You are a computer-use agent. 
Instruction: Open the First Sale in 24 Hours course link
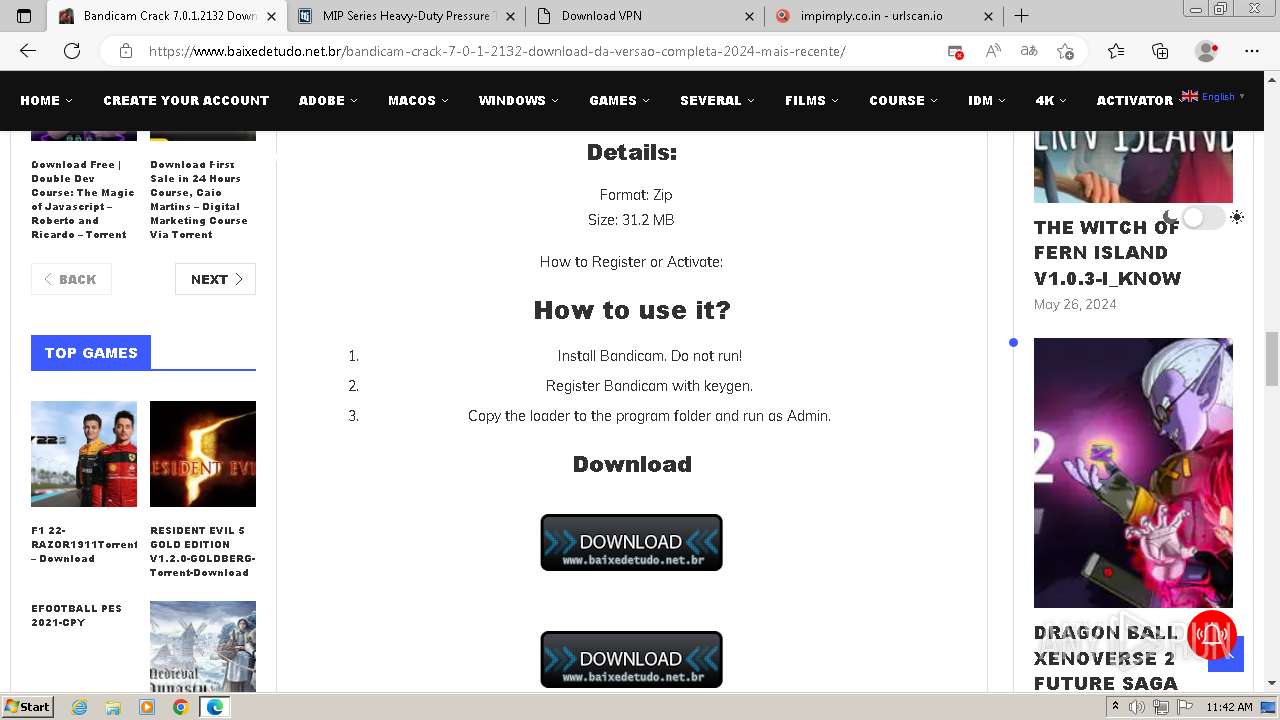(199, 200)
